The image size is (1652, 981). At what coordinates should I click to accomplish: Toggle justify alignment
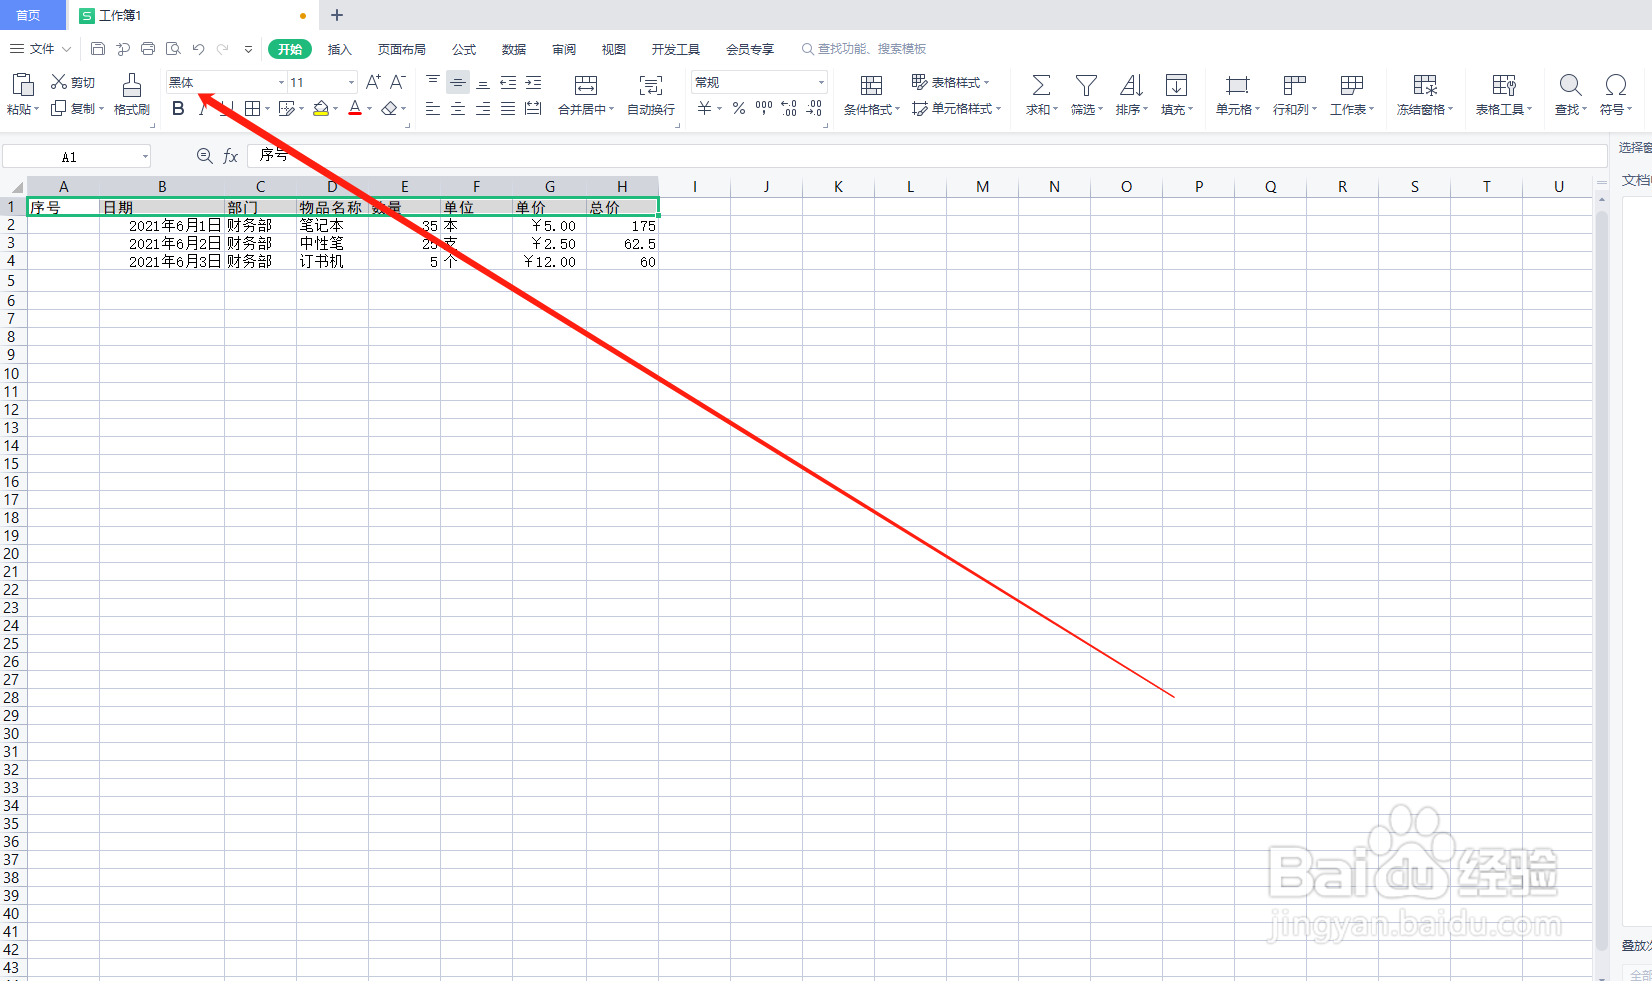click(x=508, y=108)
